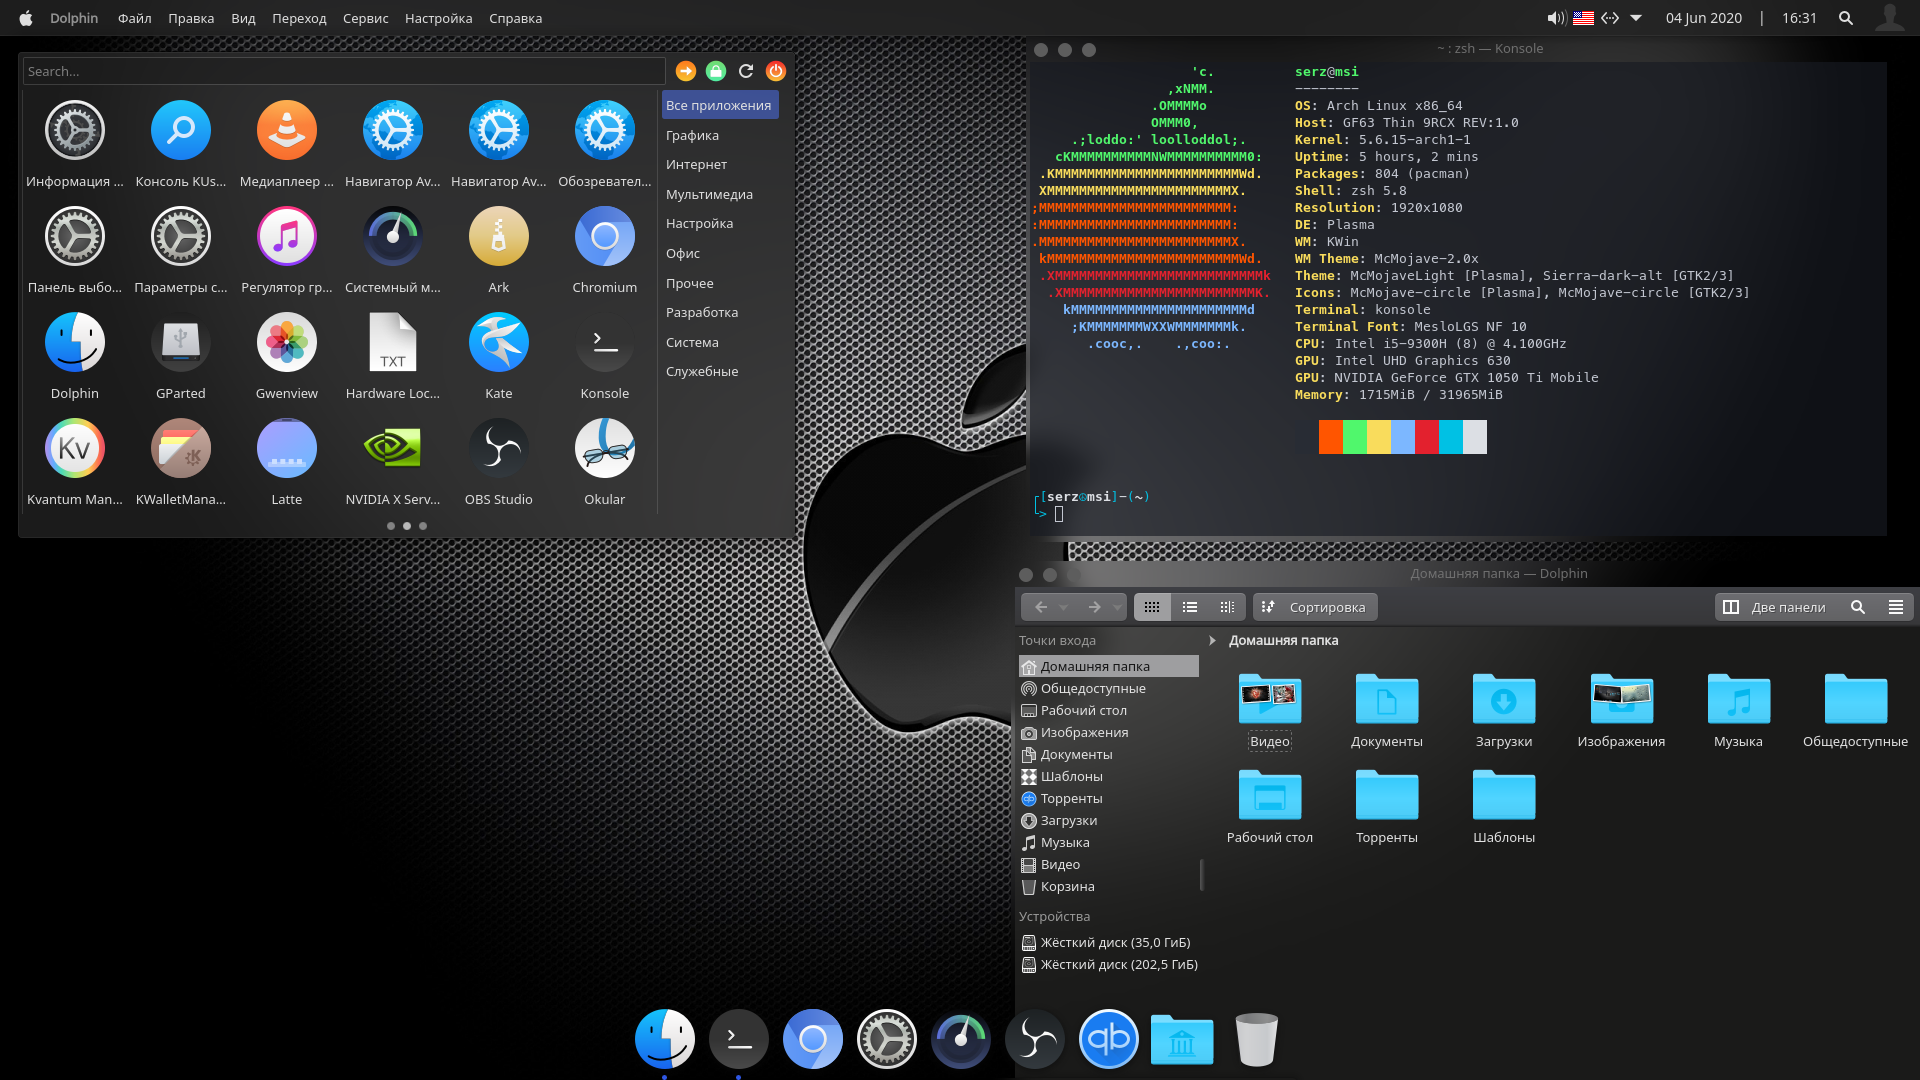
Task: Click the qBittorrent icon in the dock
Action: coord(1108,1039)
